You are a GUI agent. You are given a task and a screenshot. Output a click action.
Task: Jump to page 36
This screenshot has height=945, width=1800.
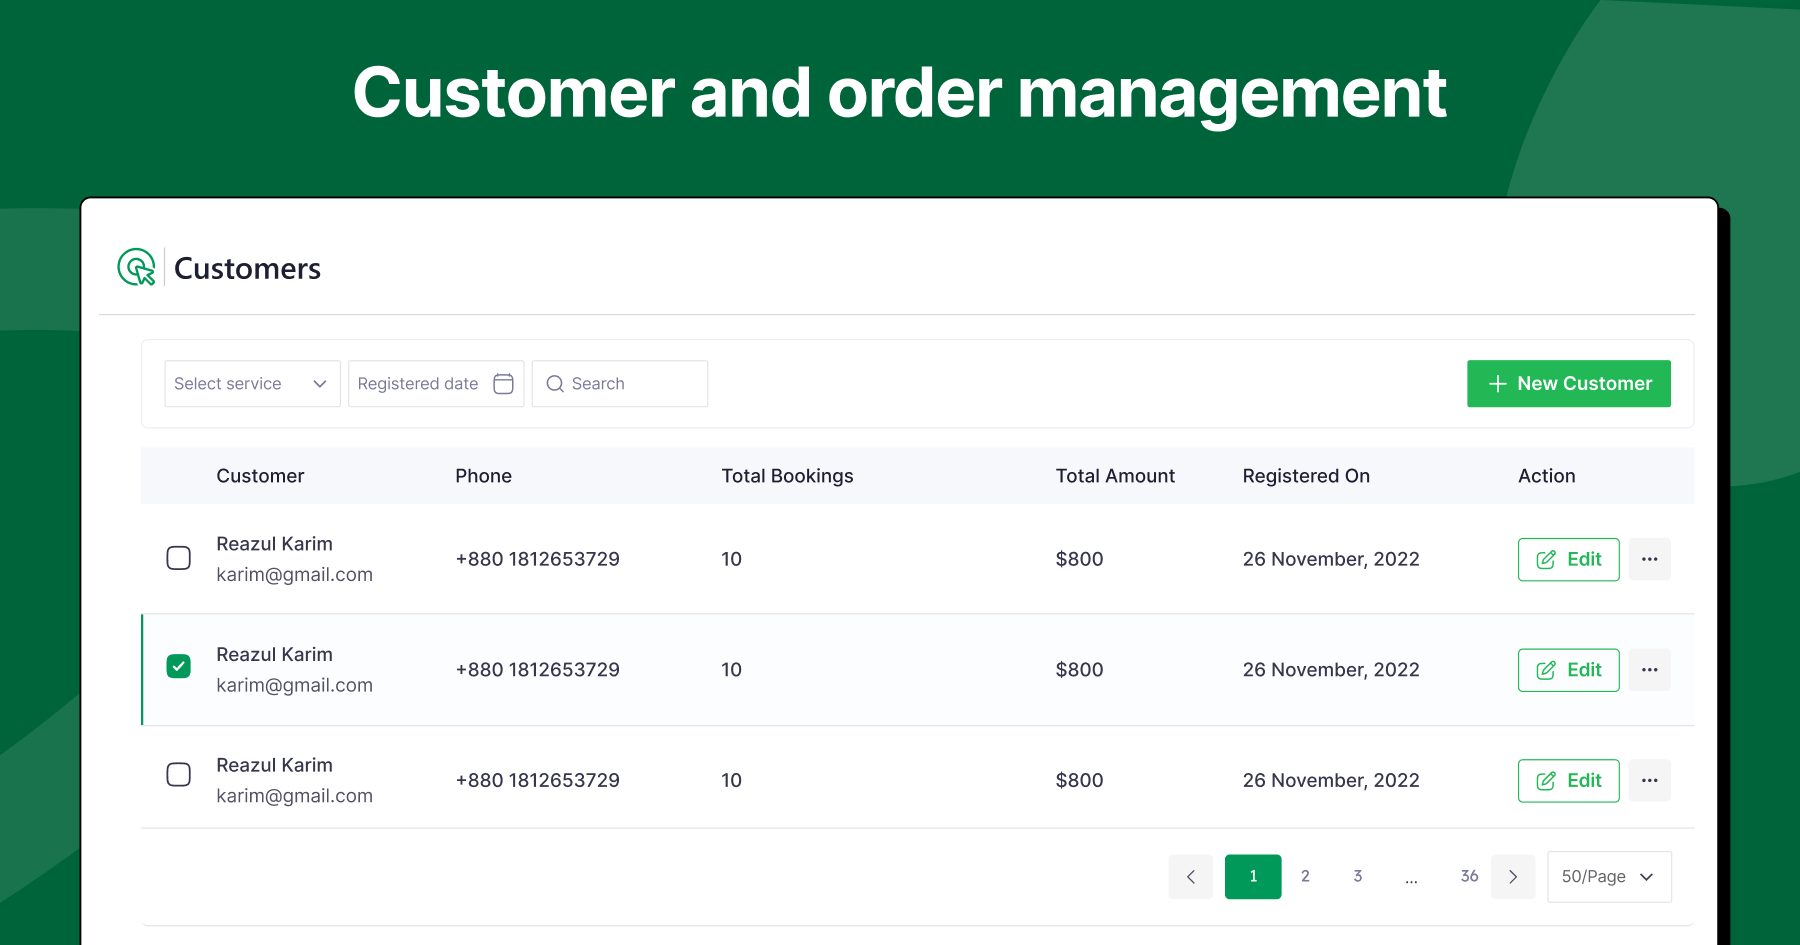[1469, 876]
